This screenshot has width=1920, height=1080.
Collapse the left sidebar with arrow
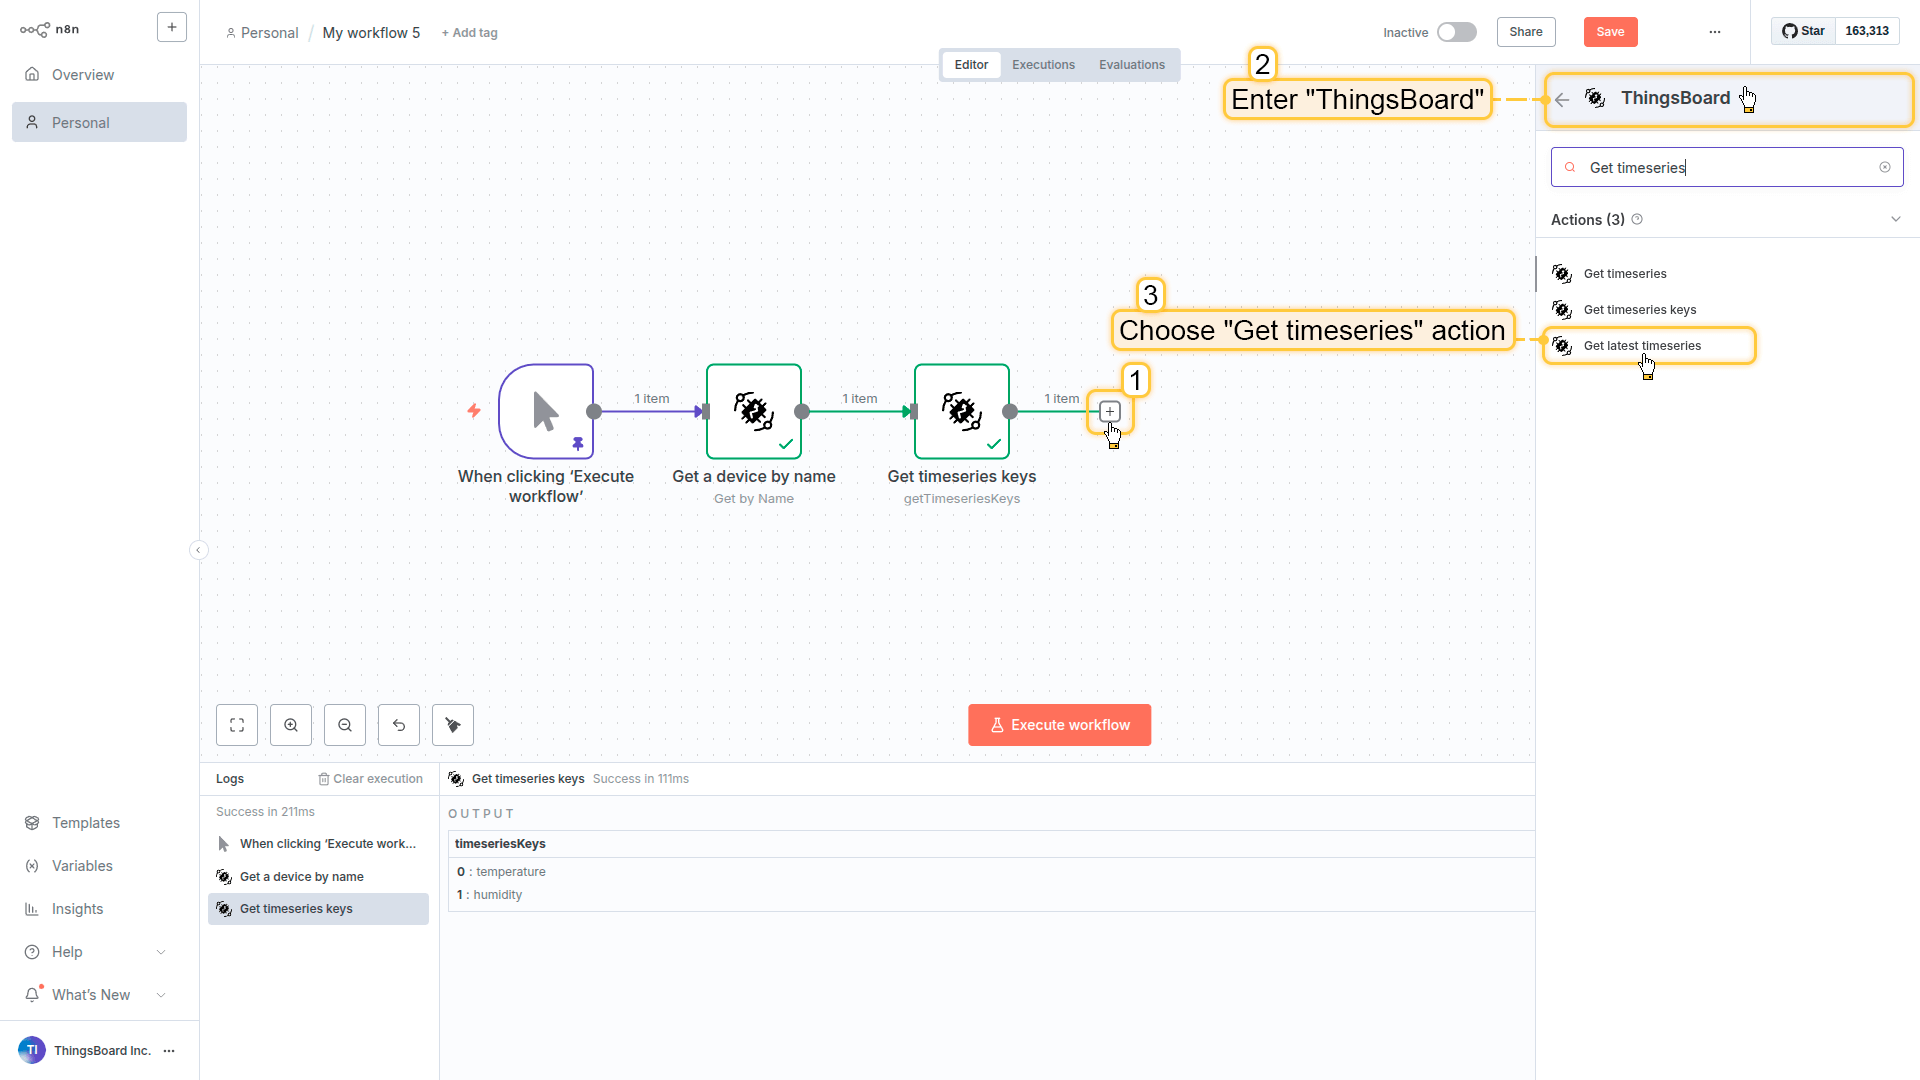(x=198, y=550)
